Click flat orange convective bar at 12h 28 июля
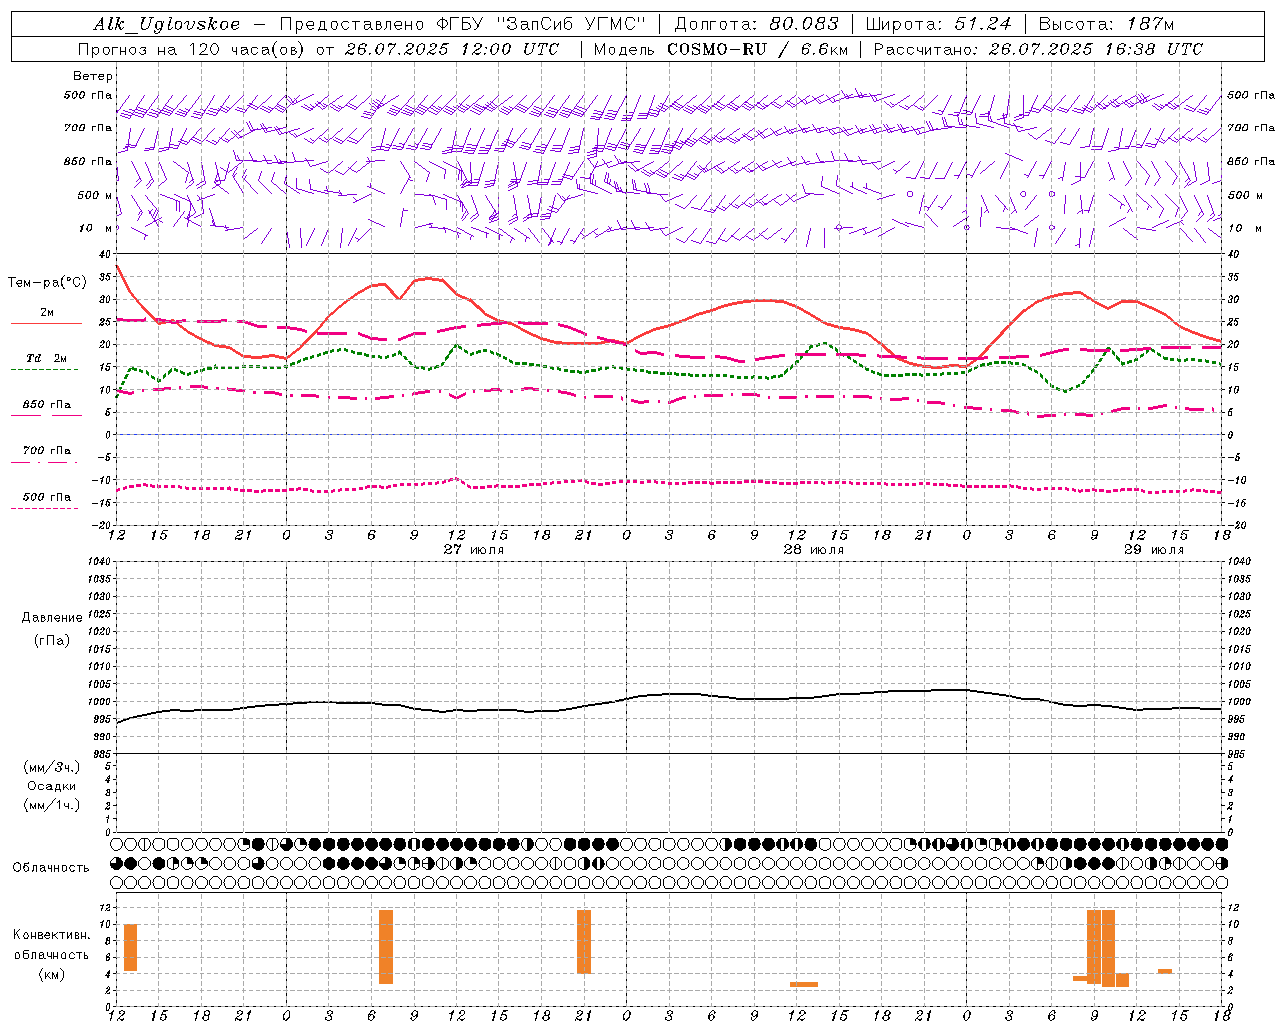Viewport: 1280px width, 1024px height. pos(804,984)
